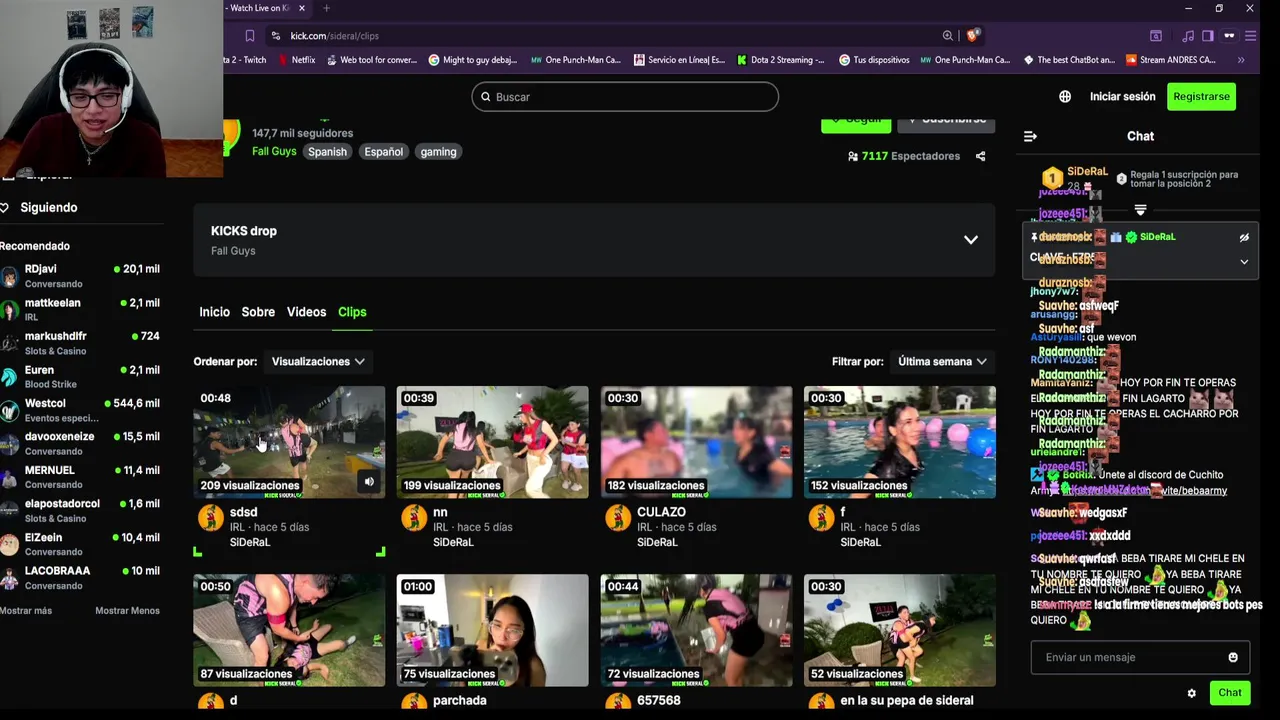
Task: Expand leaderboard arrow under SiDeRaL gifter
Action: click(1140, 210)
